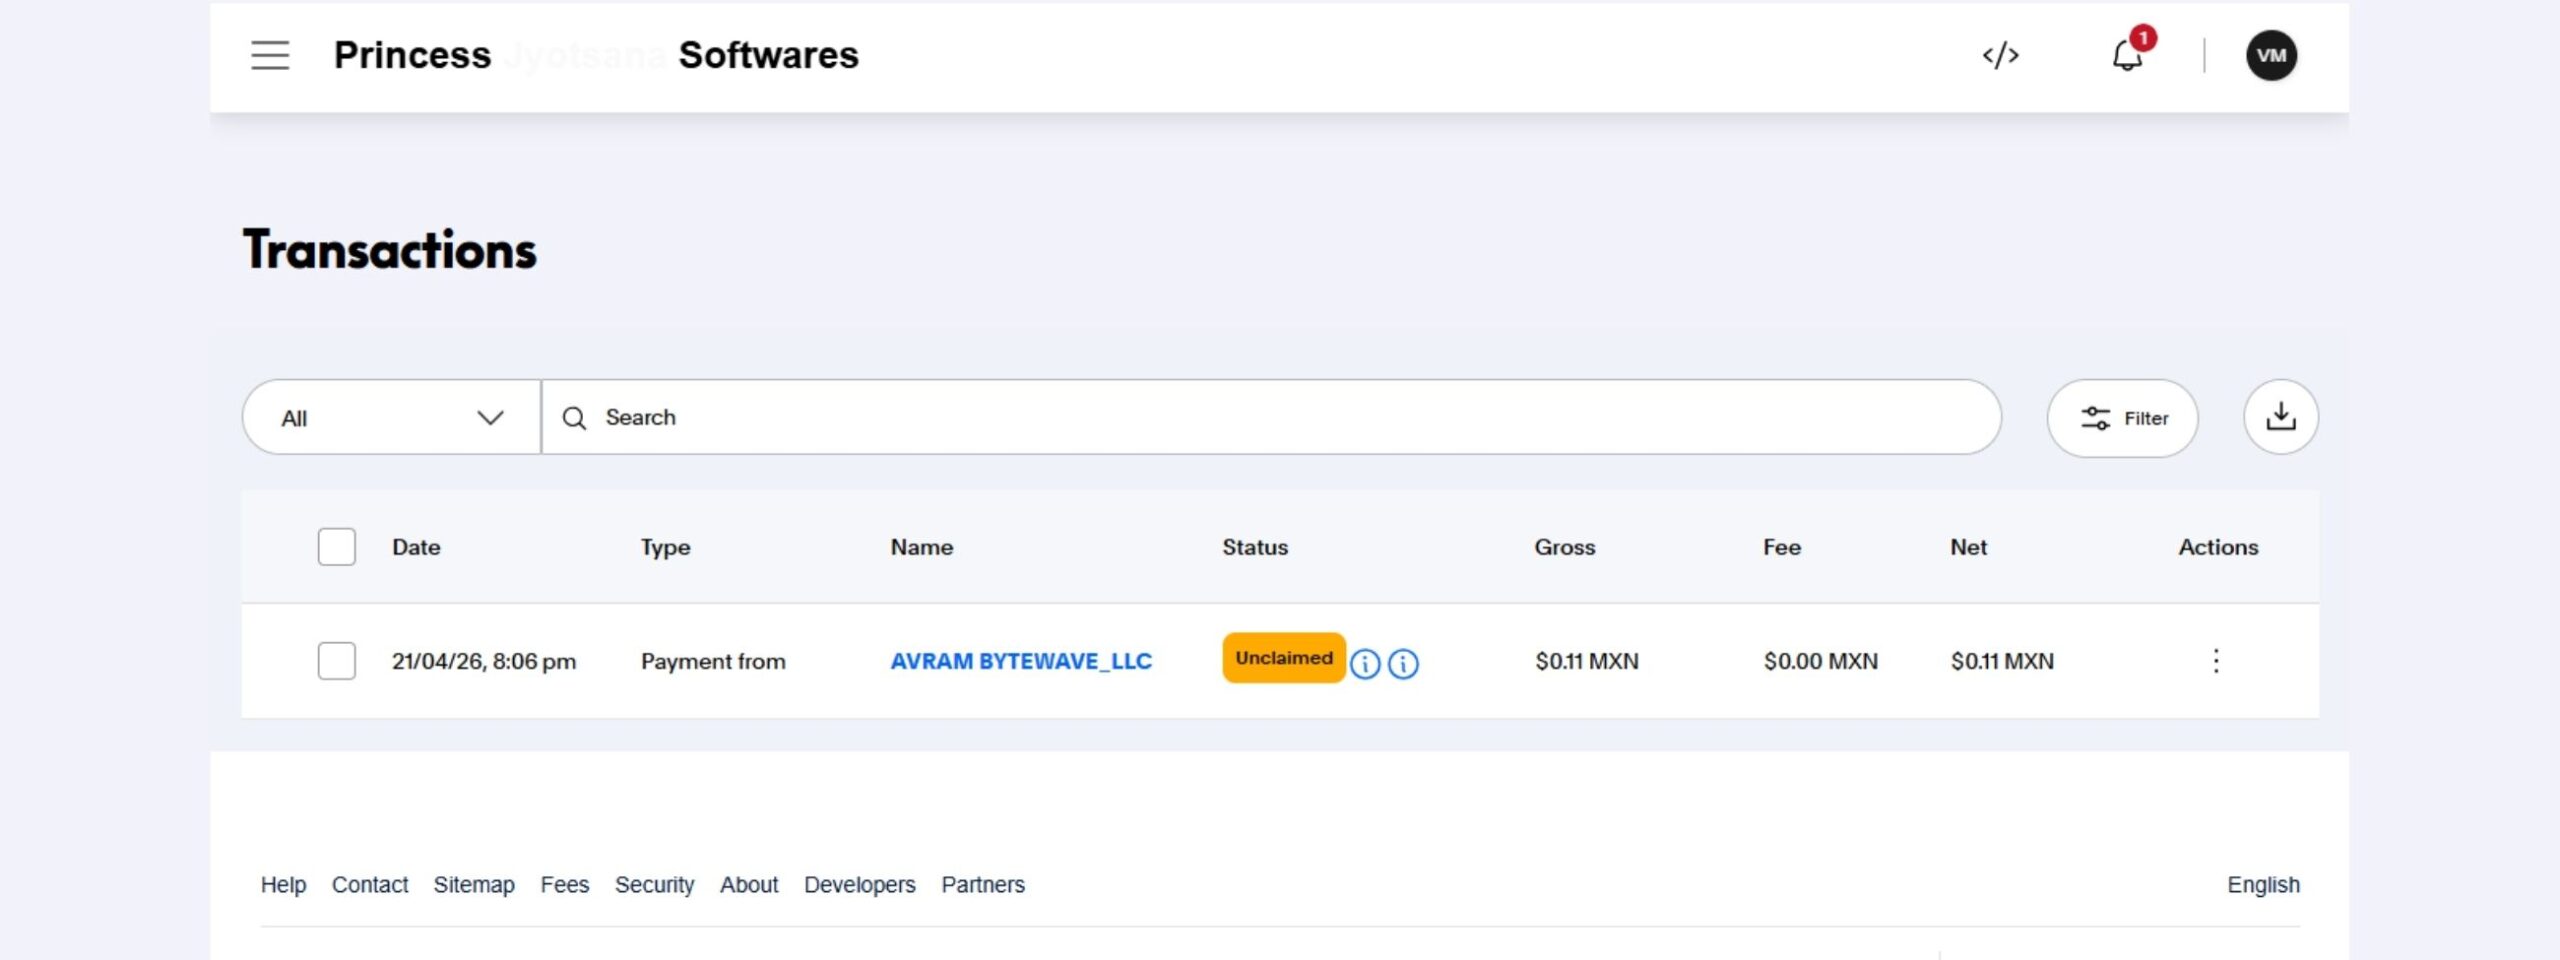Open the hamburger navigation menu
This screenshot has height=960, width=2560.
270,55
